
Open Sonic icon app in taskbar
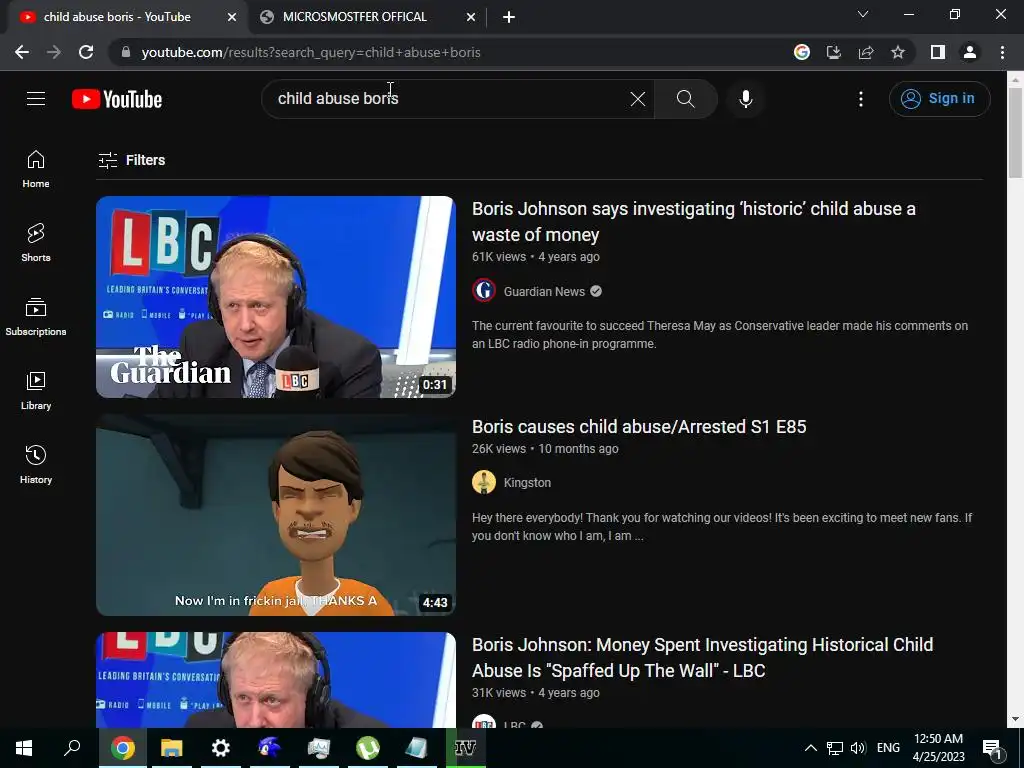[270, 748]
